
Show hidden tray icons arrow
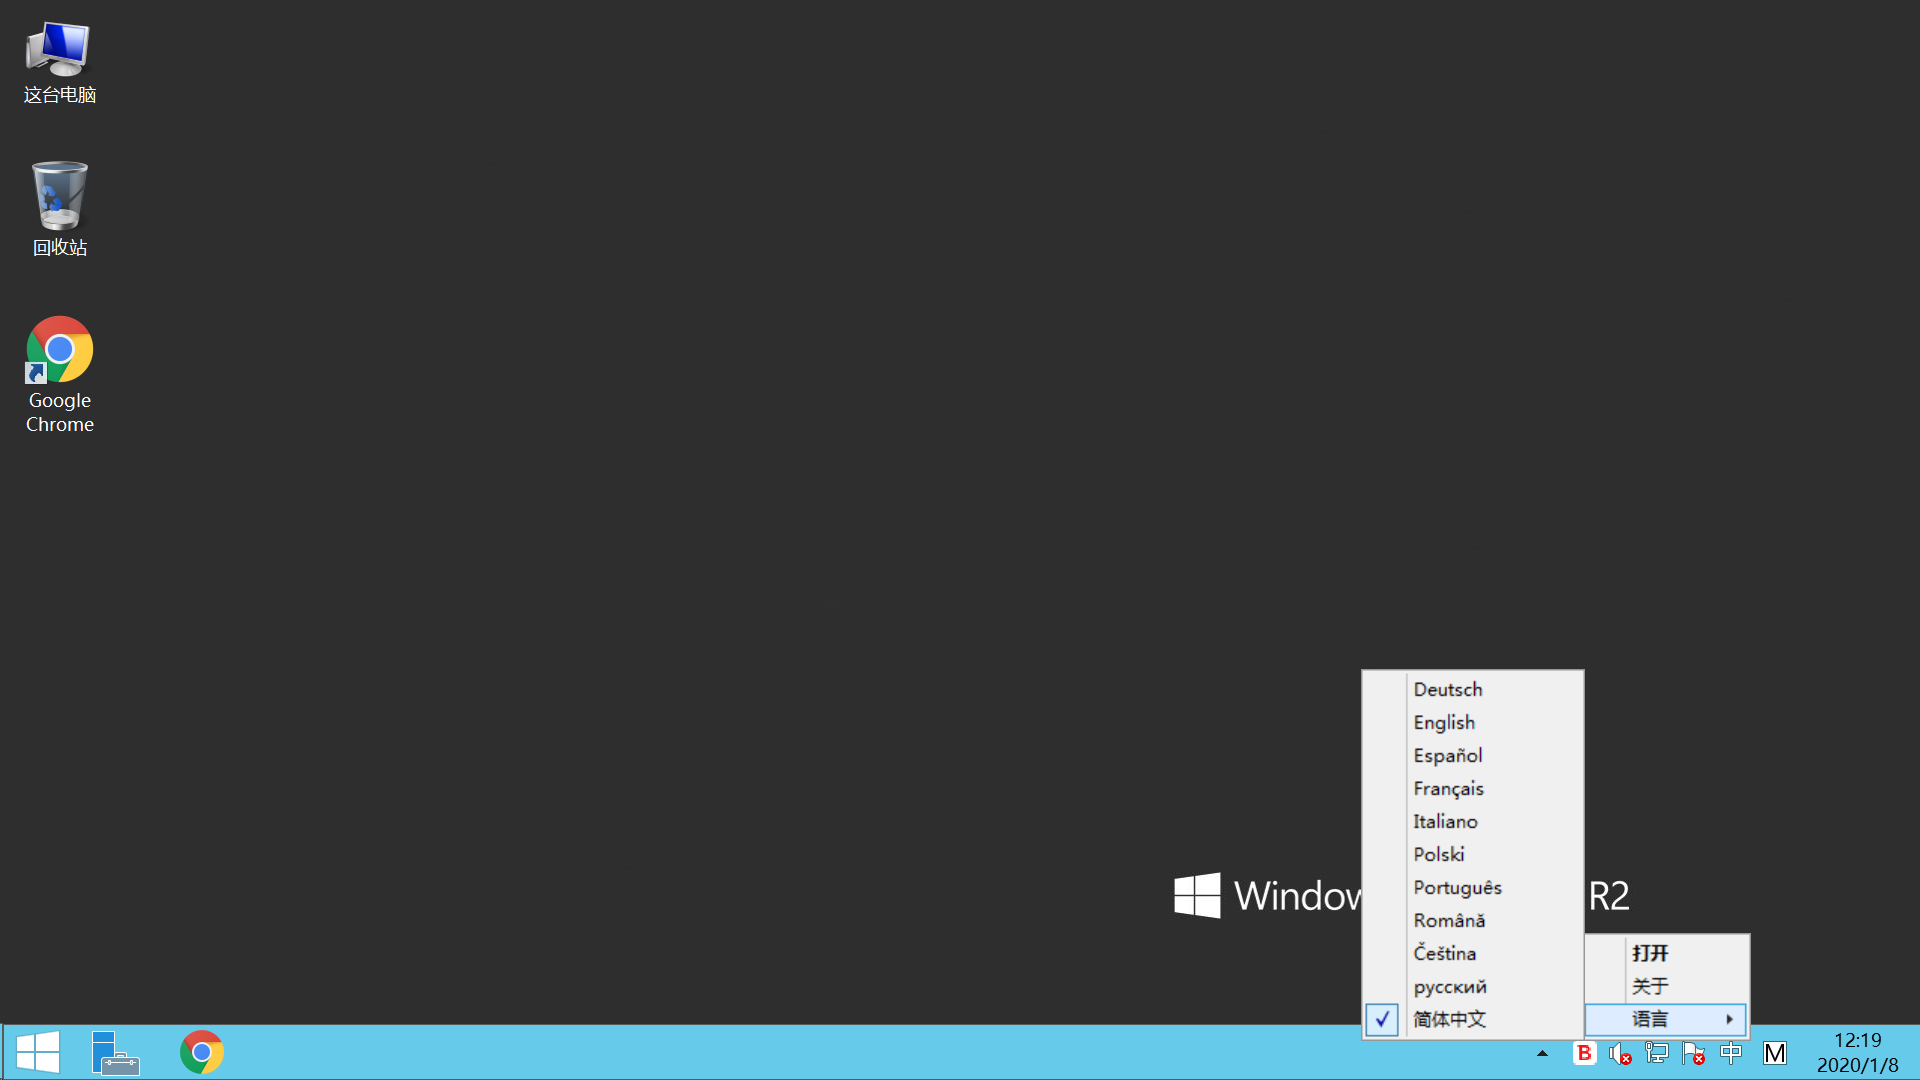[x=1542, y=1053]
